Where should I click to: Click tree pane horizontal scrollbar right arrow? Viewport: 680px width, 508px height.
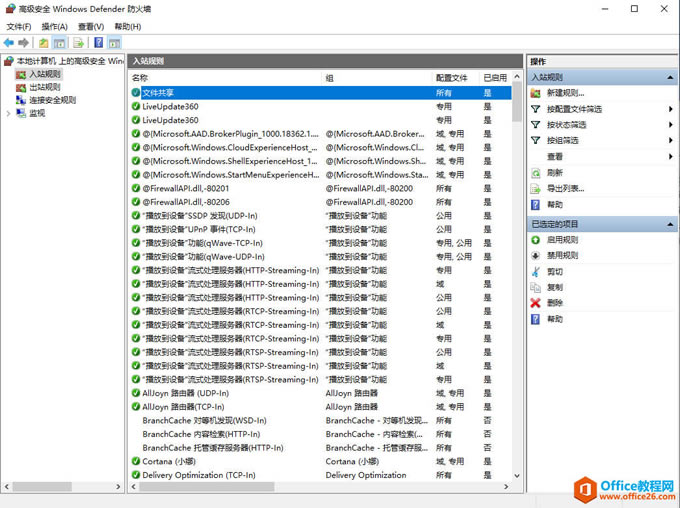(118, 487)
